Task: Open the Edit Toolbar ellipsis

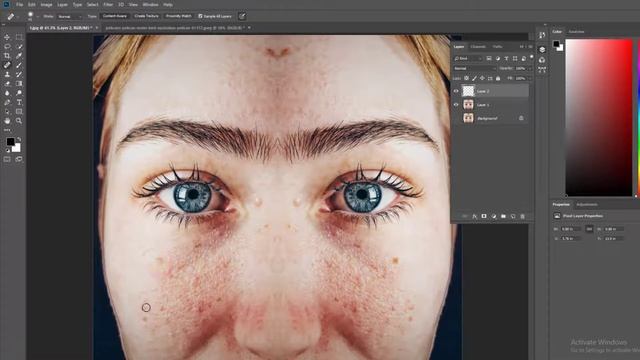Action: tap(7, 130)
